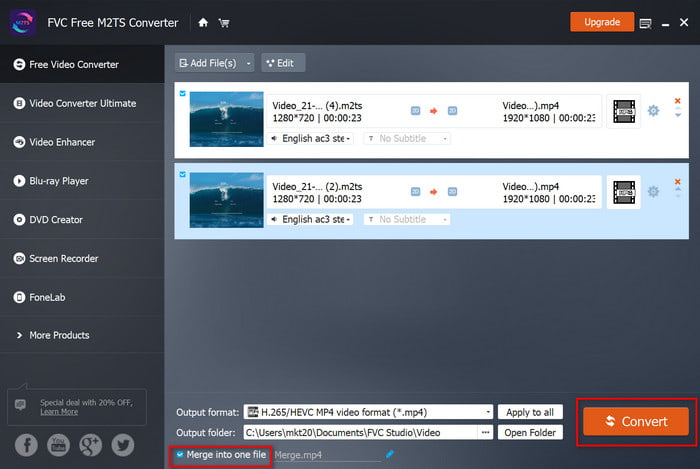
Task: Open settings gear for first video
Action: [x=653, y=110]
